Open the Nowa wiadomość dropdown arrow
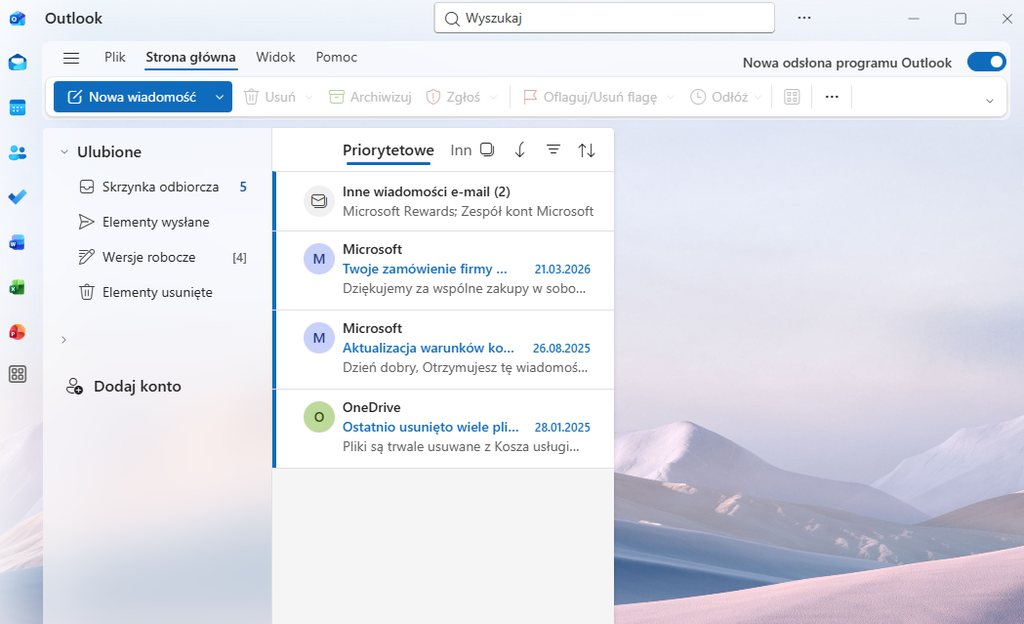Screen dimensions: 1024x624 pos(219,97)
